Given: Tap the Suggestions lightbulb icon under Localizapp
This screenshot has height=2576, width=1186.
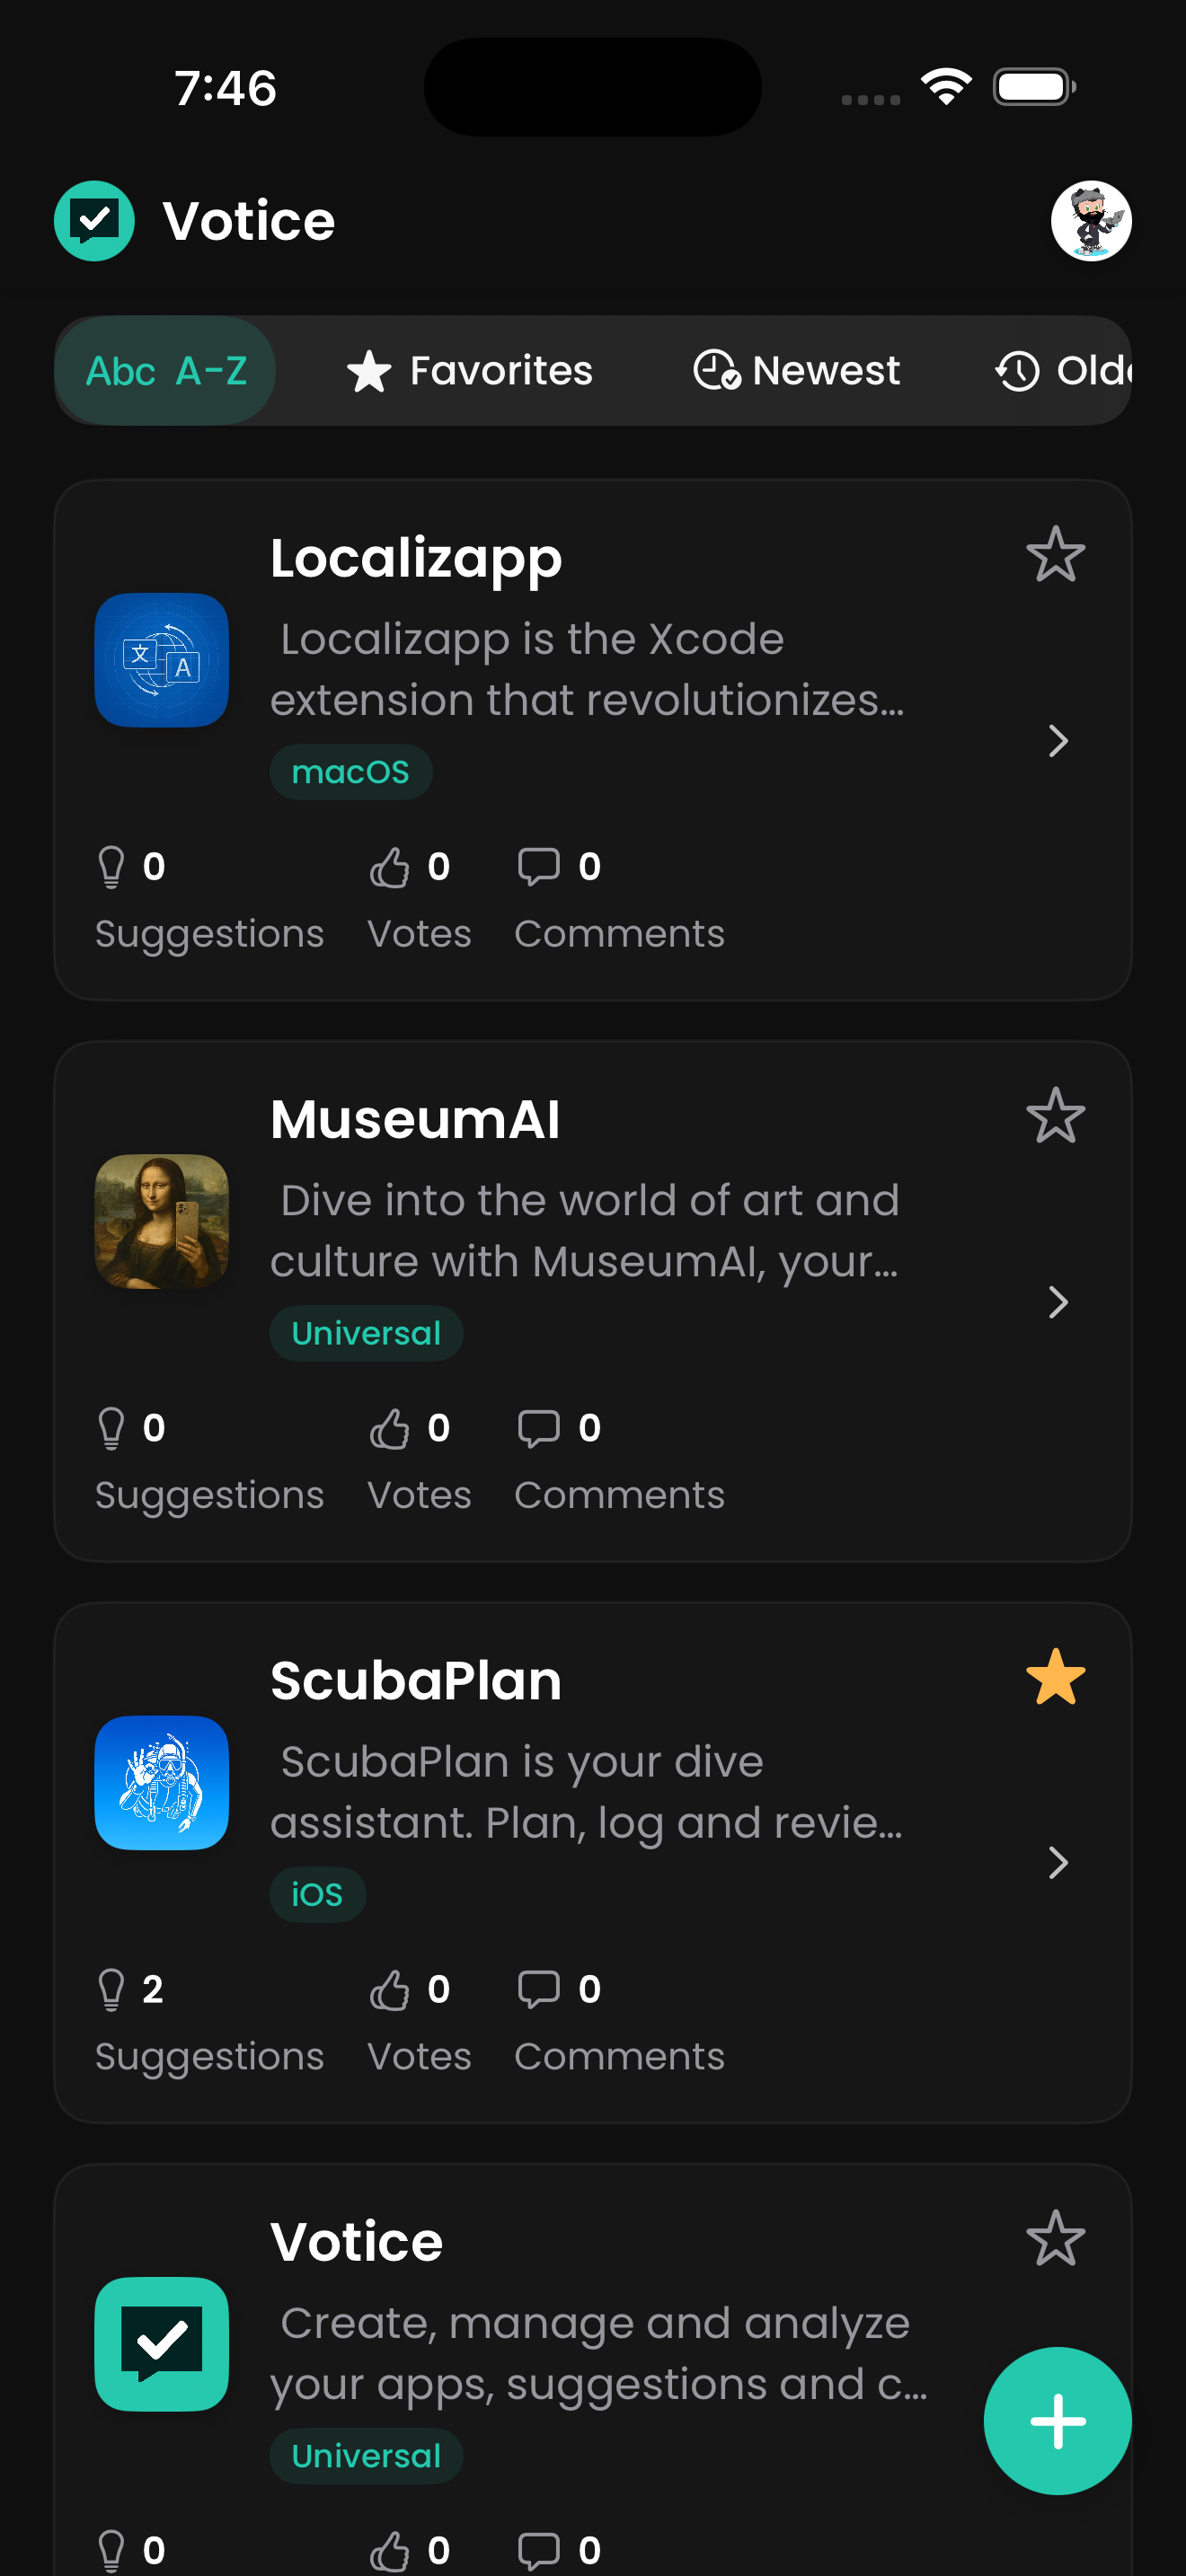Looking at the screenshot, I should pos(111,866).
